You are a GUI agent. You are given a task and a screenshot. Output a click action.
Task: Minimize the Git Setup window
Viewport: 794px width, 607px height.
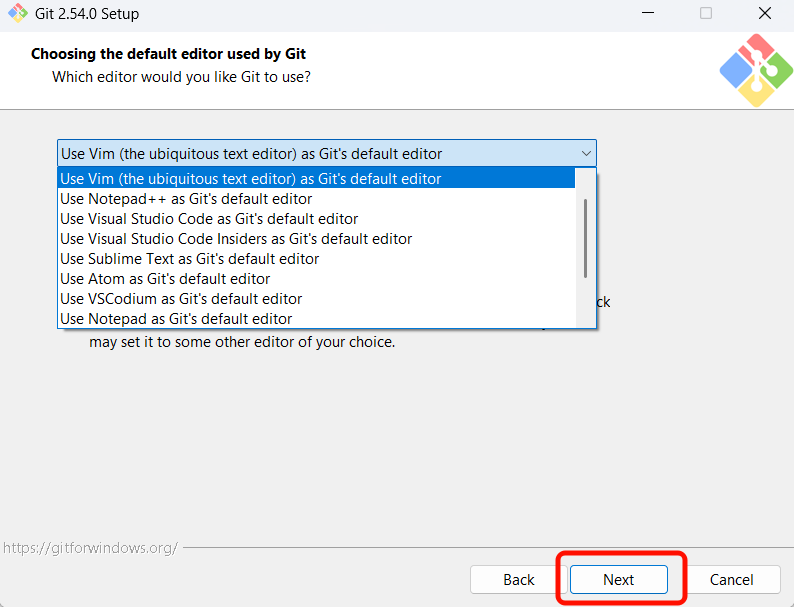648,13
